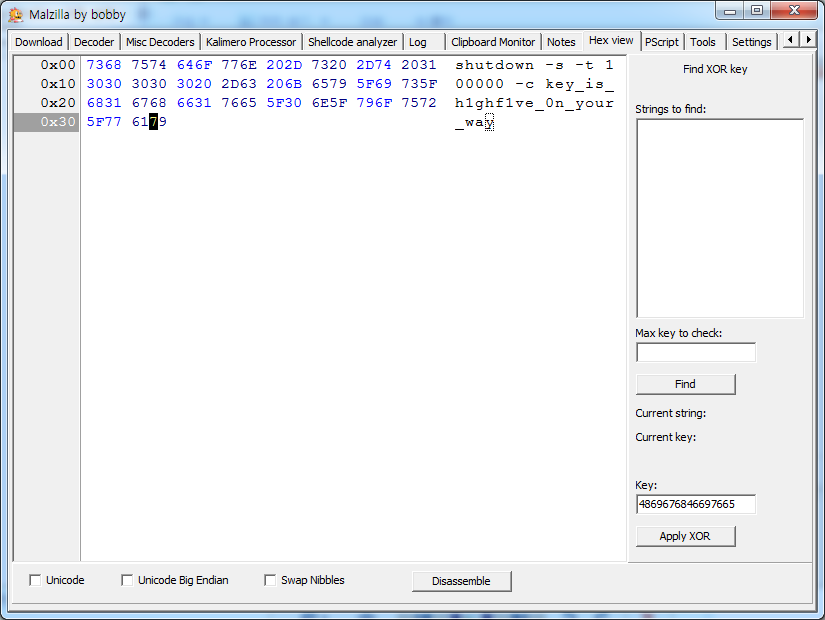Screen dimensions: 825x620
Task: Switch to PScript tab
Action: pos(661,42)
